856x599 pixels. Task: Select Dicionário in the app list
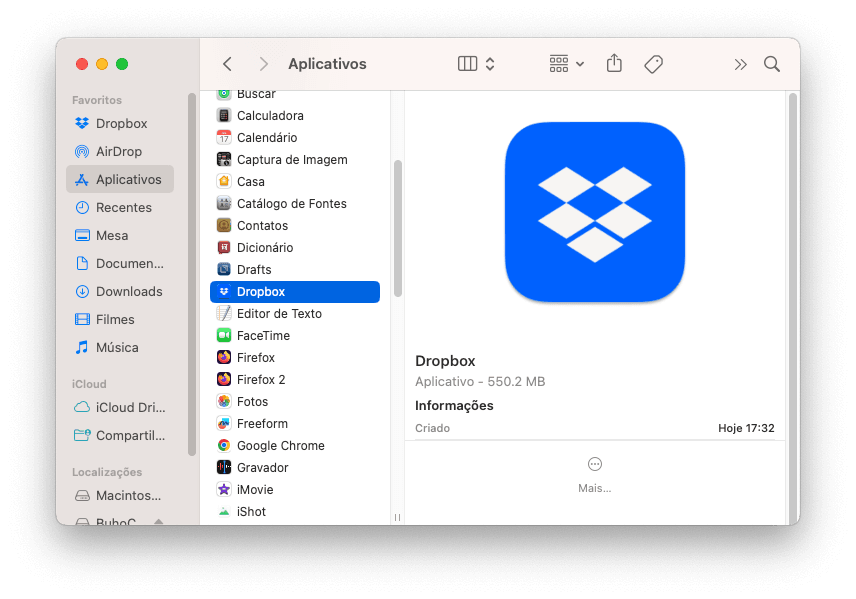tap(295, 247)
